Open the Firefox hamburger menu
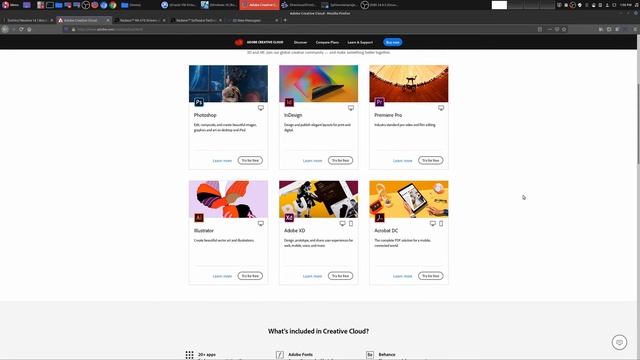The width and height of the screenshot is (640, 360). [635, 29]
